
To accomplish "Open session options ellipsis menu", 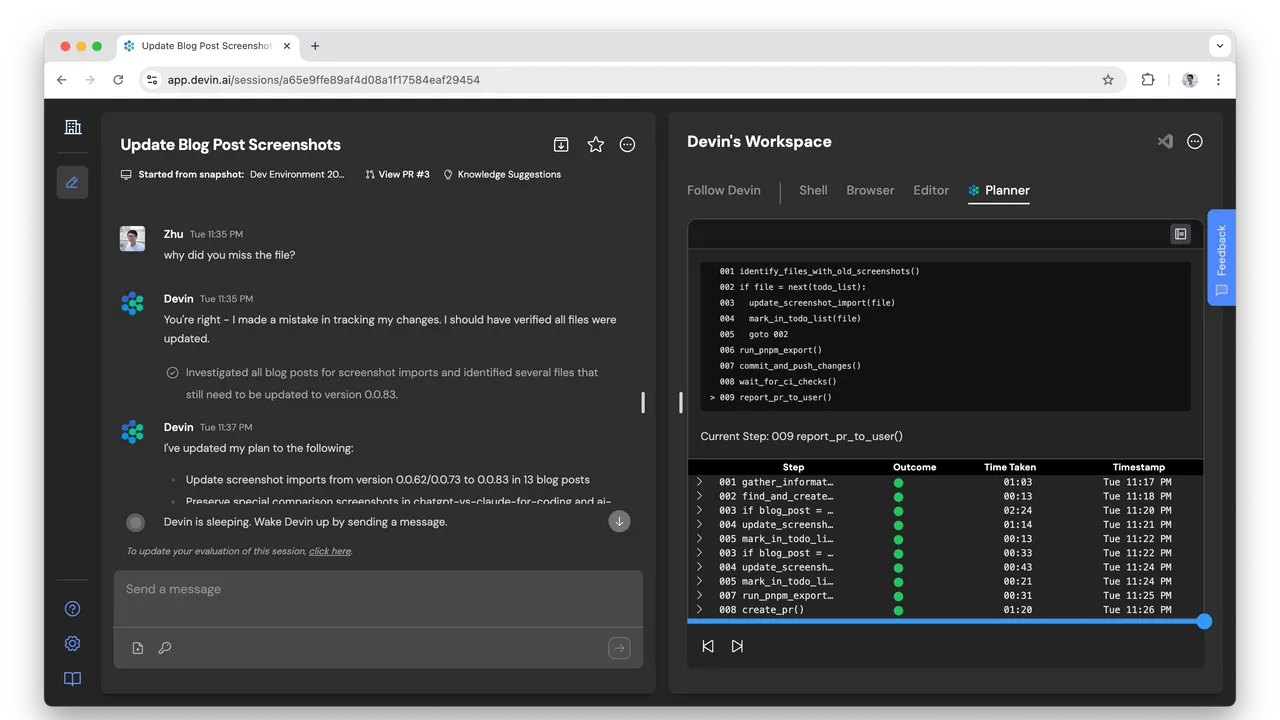I will pos(627,145).
